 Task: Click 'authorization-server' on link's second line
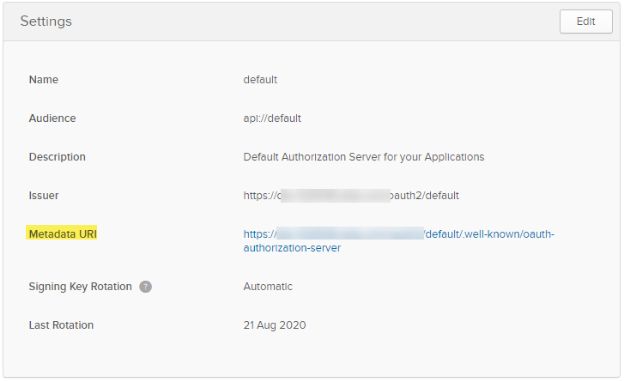click(292, 248)
